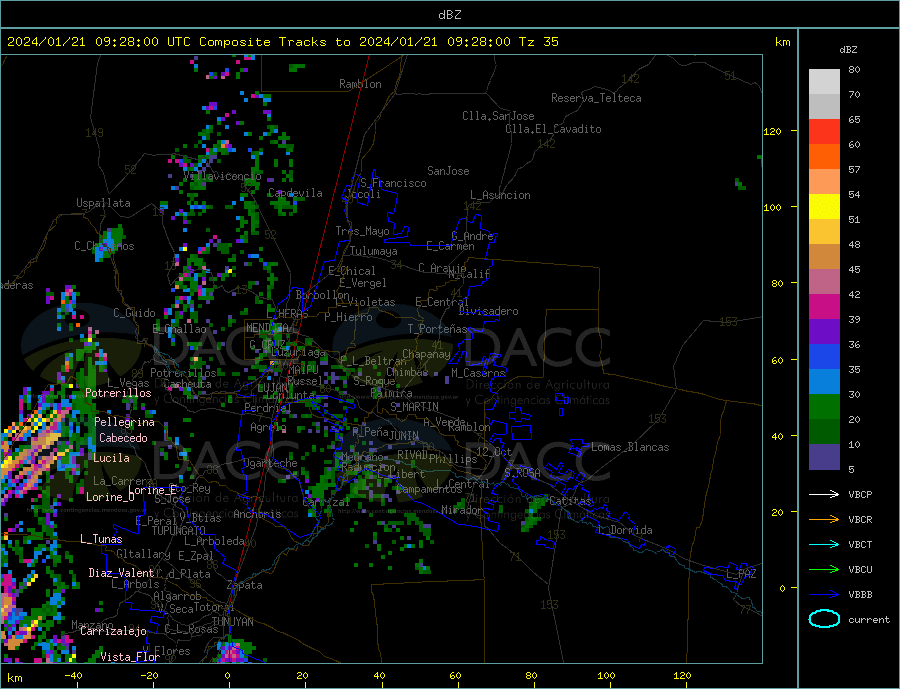Click the 'L_Asuncion' map label

click(x=500, y=195)
